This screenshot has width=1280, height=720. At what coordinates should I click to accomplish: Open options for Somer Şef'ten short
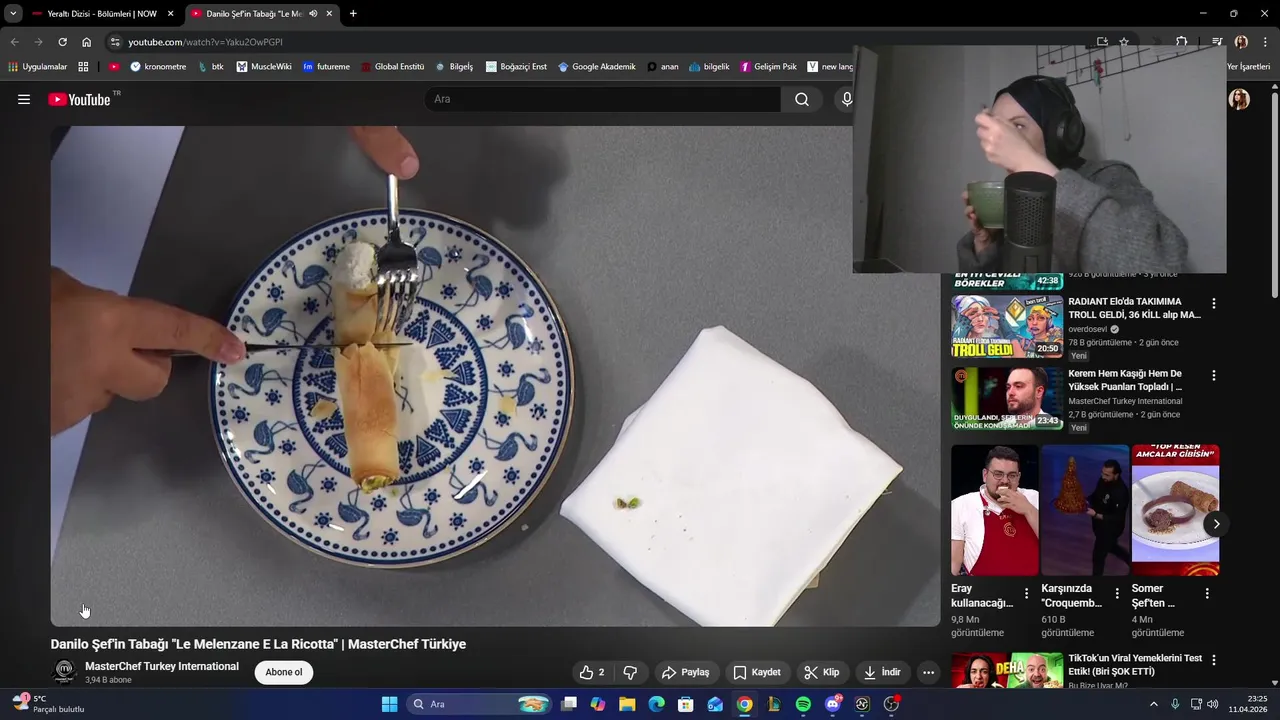1207,593
